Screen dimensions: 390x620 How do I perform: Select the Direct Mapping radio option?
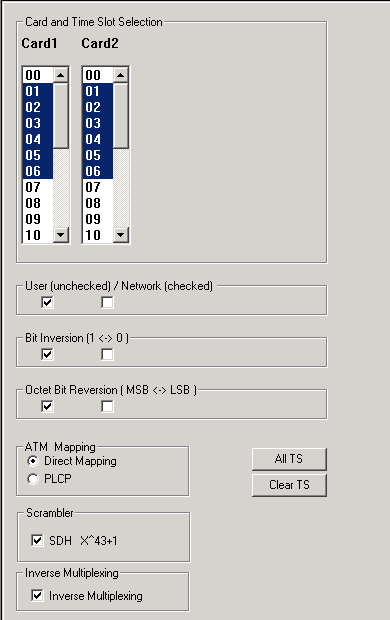coord(33,461)
